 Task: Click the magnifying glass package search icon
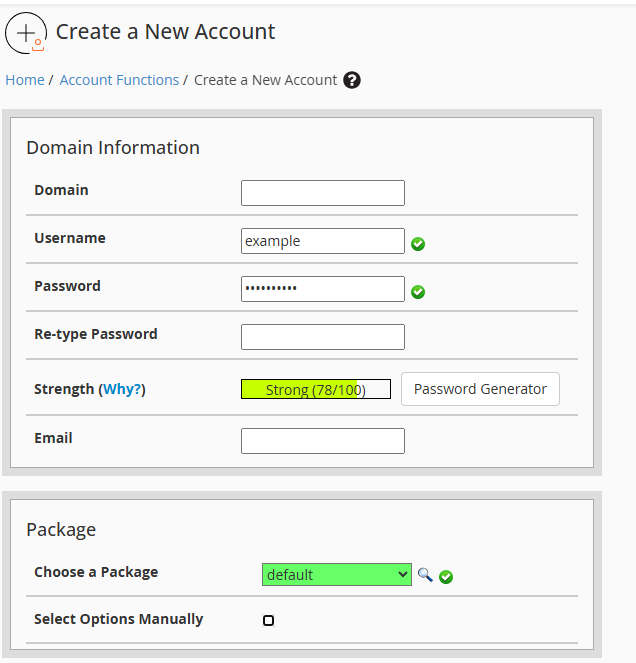(x=425, y=575)
